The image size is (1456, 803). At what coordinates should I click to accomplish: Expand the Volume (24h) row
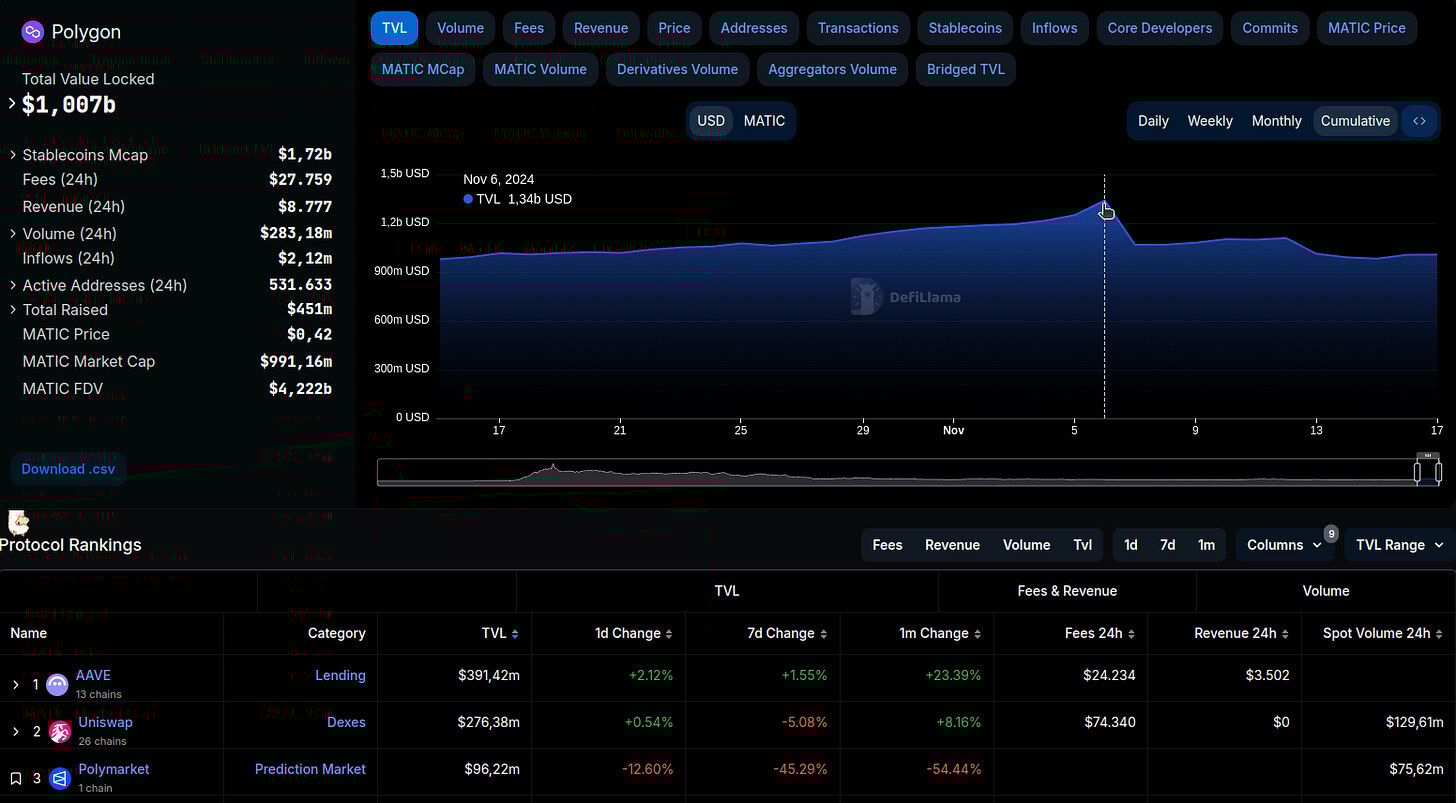tap(13, 234)
